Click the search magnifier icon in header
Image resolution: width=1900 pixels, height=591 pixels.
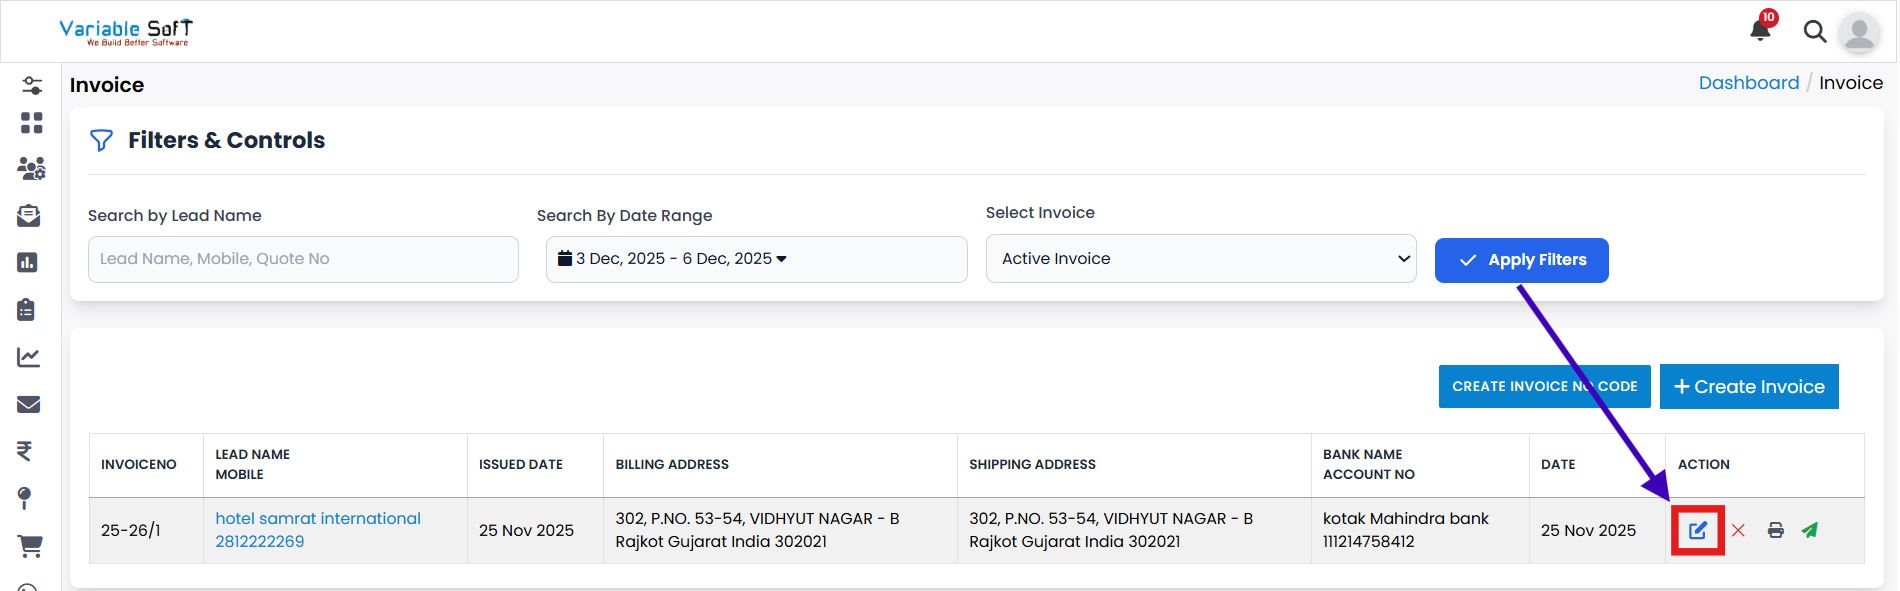tap(1814, 32)
